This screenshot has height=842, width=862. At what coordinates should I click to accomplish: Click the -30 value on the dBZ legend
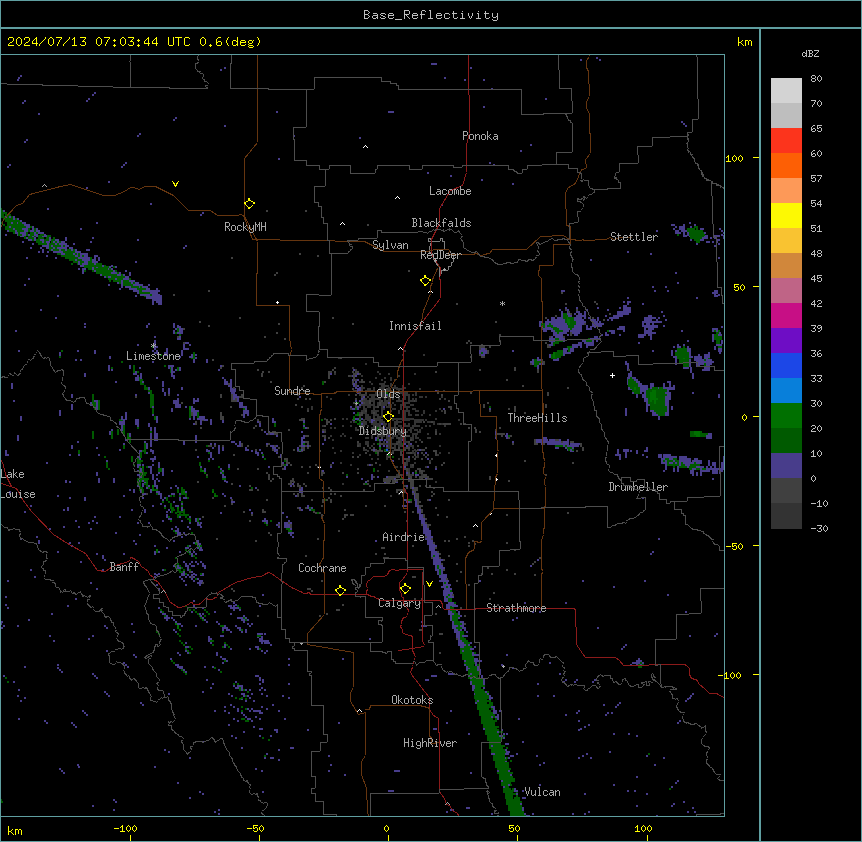819,529
